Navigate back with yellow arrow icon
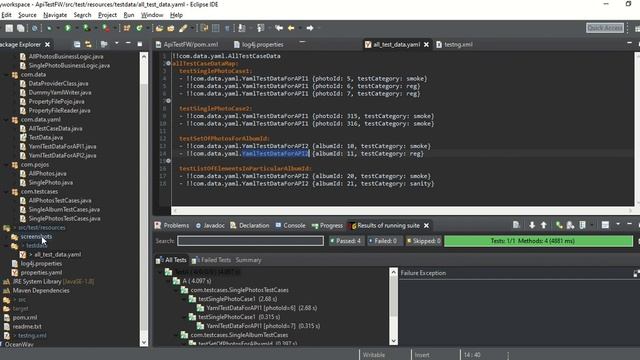Image resolution: width=640 pixels, height=360 pixels. point(291,28)
